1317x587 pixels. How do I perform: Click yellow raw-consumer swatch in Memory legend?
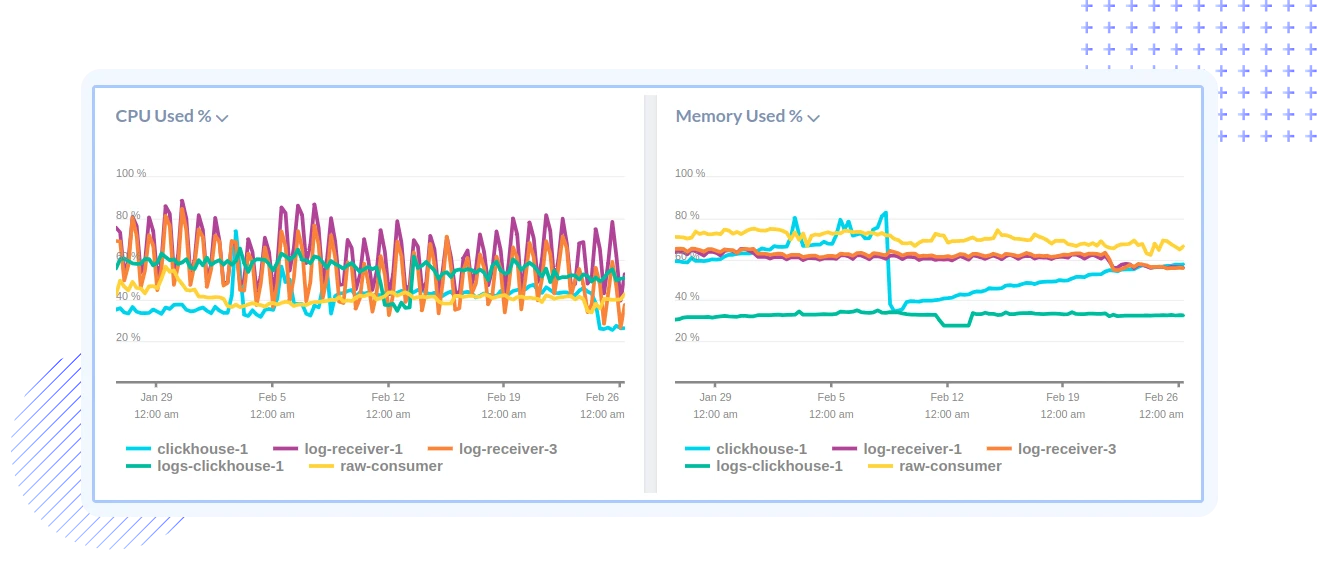(881, 466)
